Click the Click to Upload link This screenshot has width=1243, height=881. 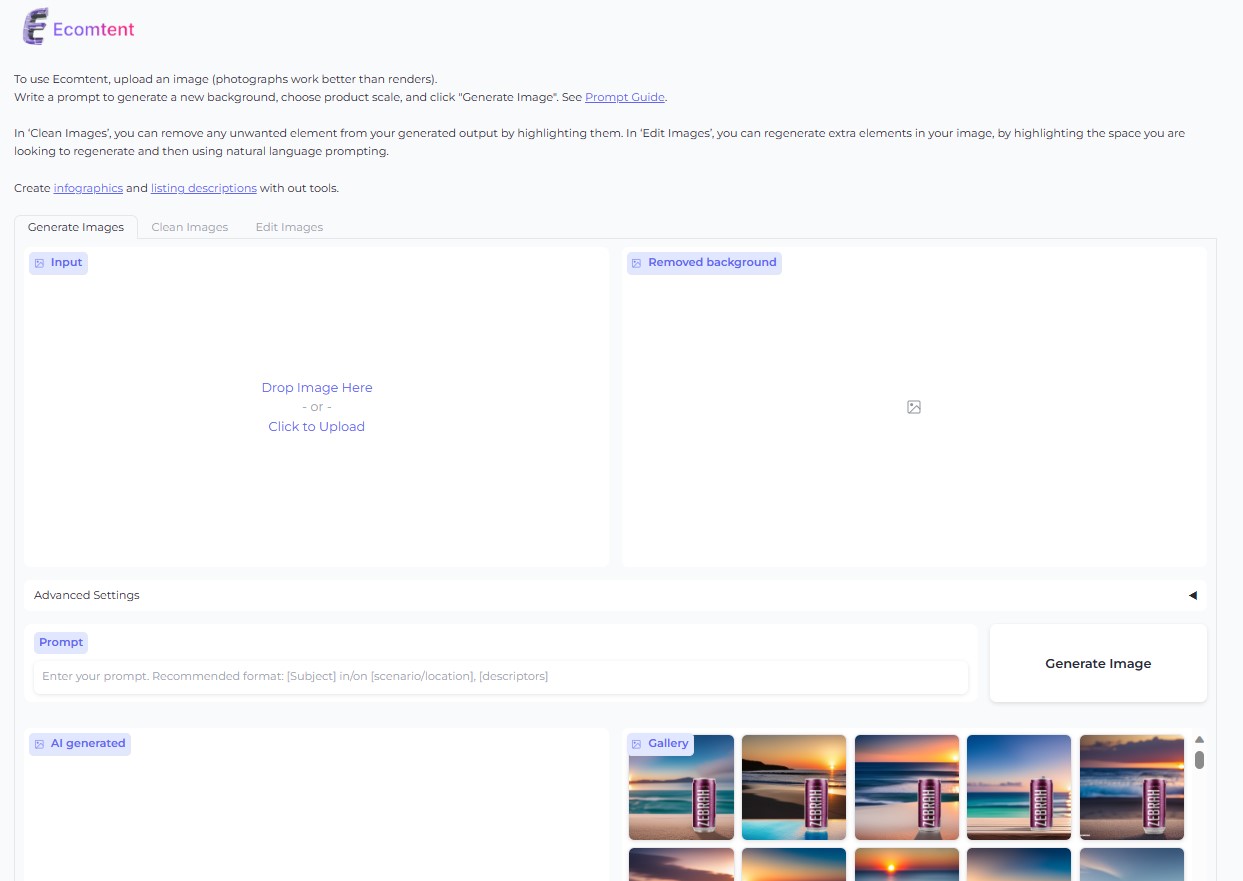click(316, 426)
